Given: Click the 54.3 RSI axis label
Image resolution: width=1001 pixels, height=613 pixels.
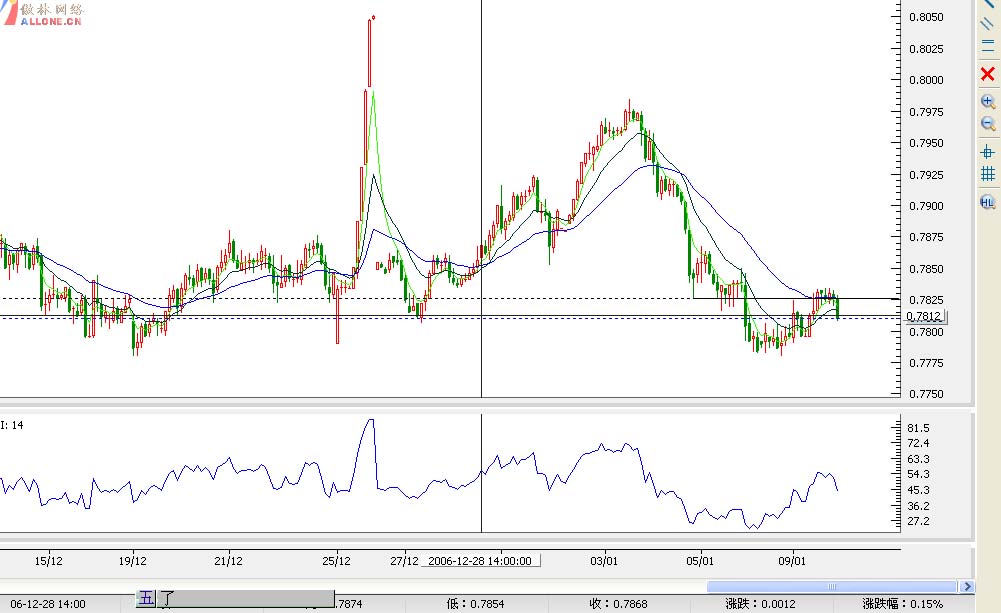Looking at the screenshot, I should tap(918, 474).
